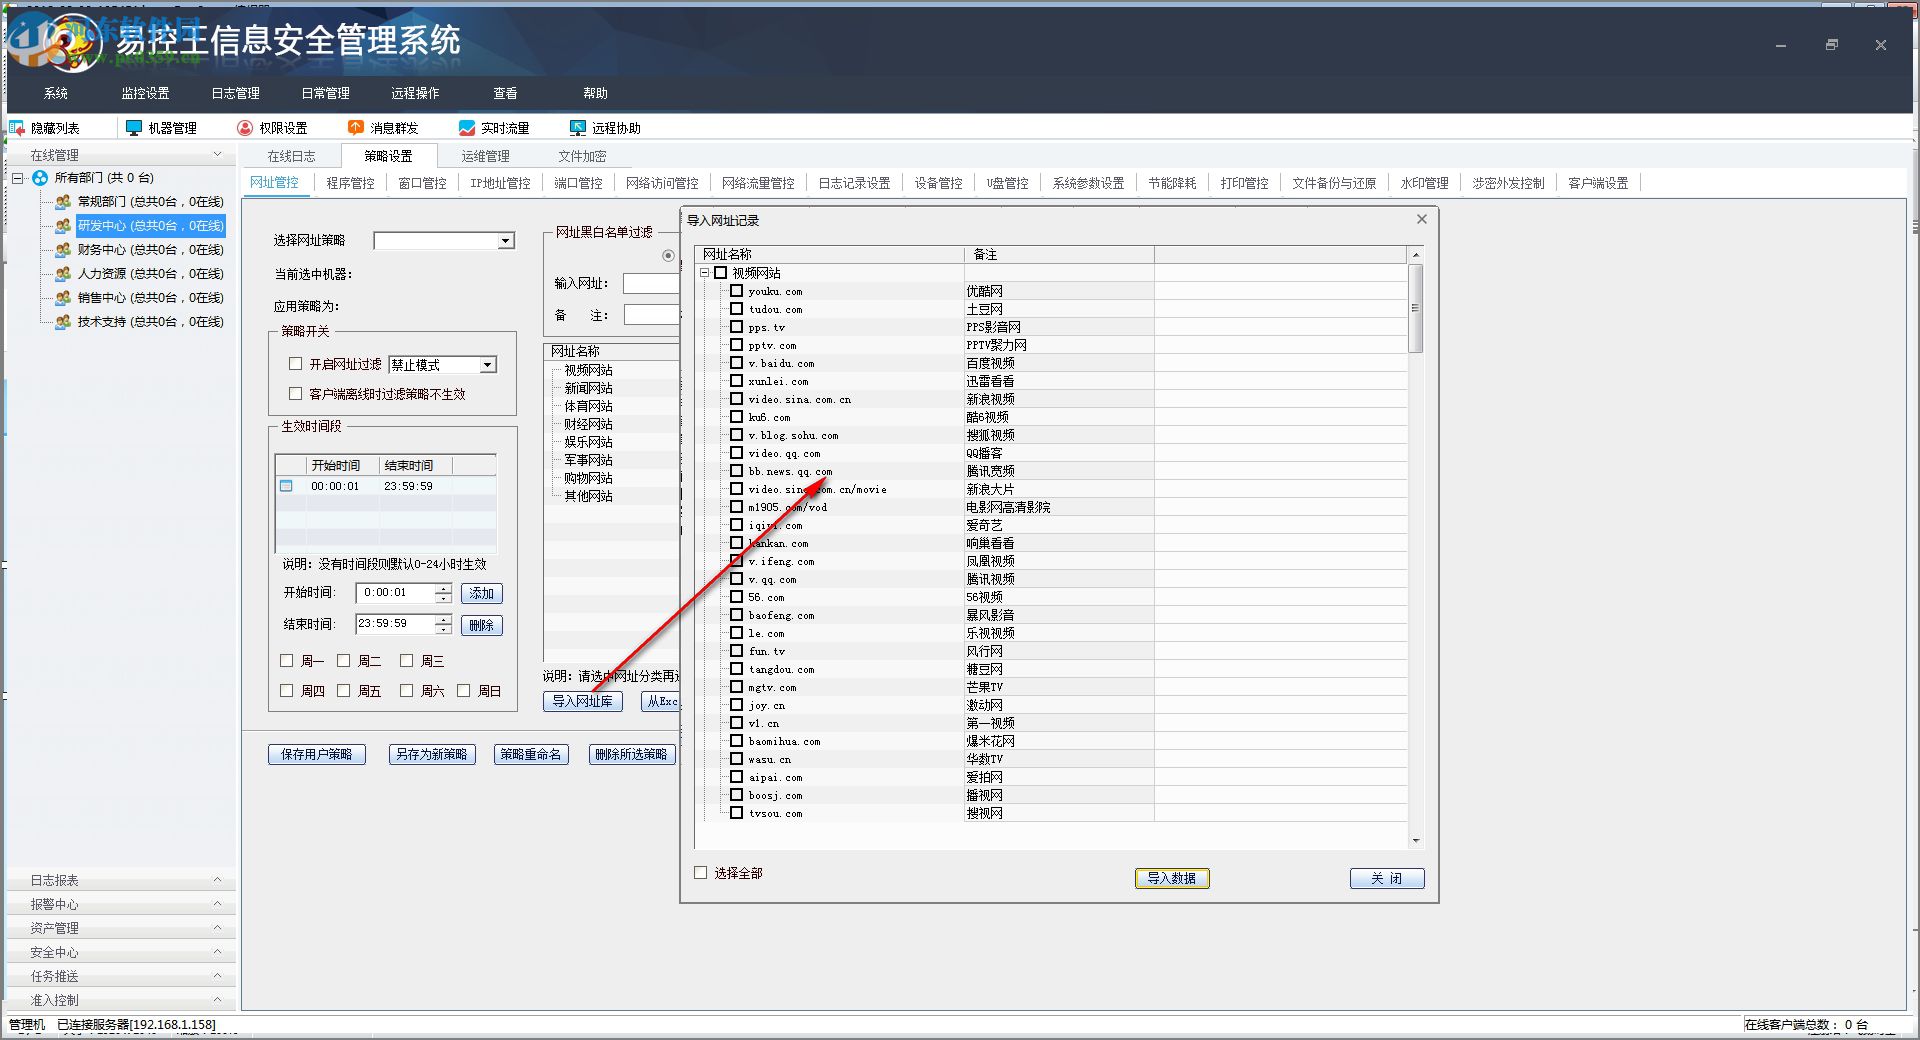Viewport: 1920px width, 1040px height.
Task: Open 监控设置 menu
Action: click(146, 93)
